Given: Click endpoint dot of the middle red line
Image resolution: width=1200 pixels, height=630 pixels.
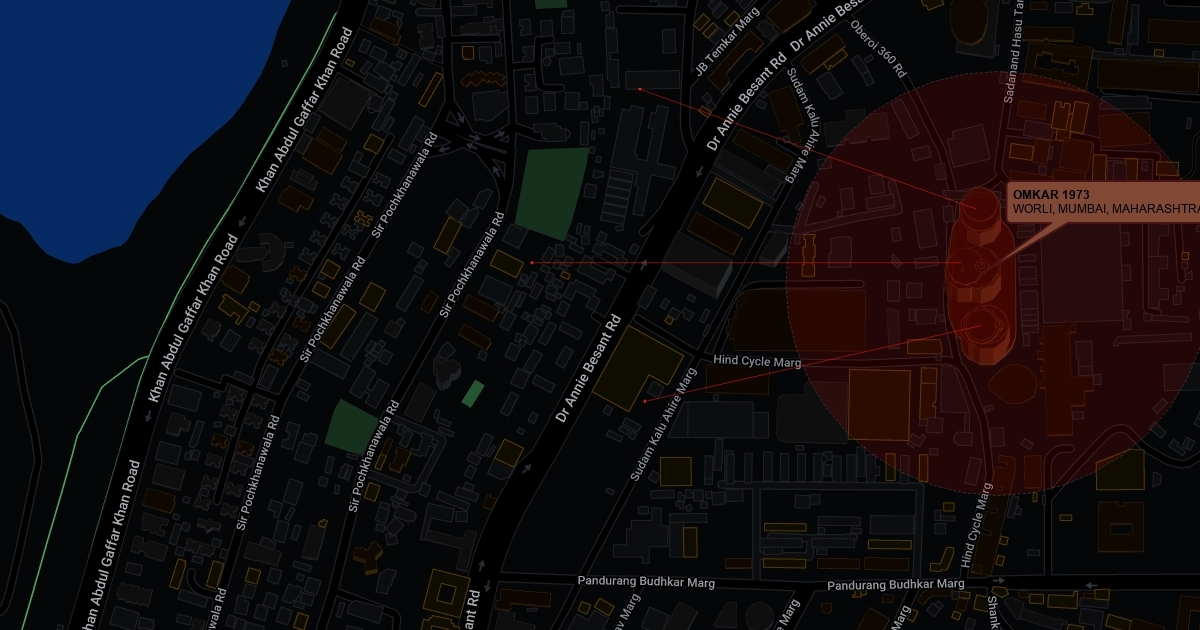Looking at the screenshot, I should (x=531, y=262).
